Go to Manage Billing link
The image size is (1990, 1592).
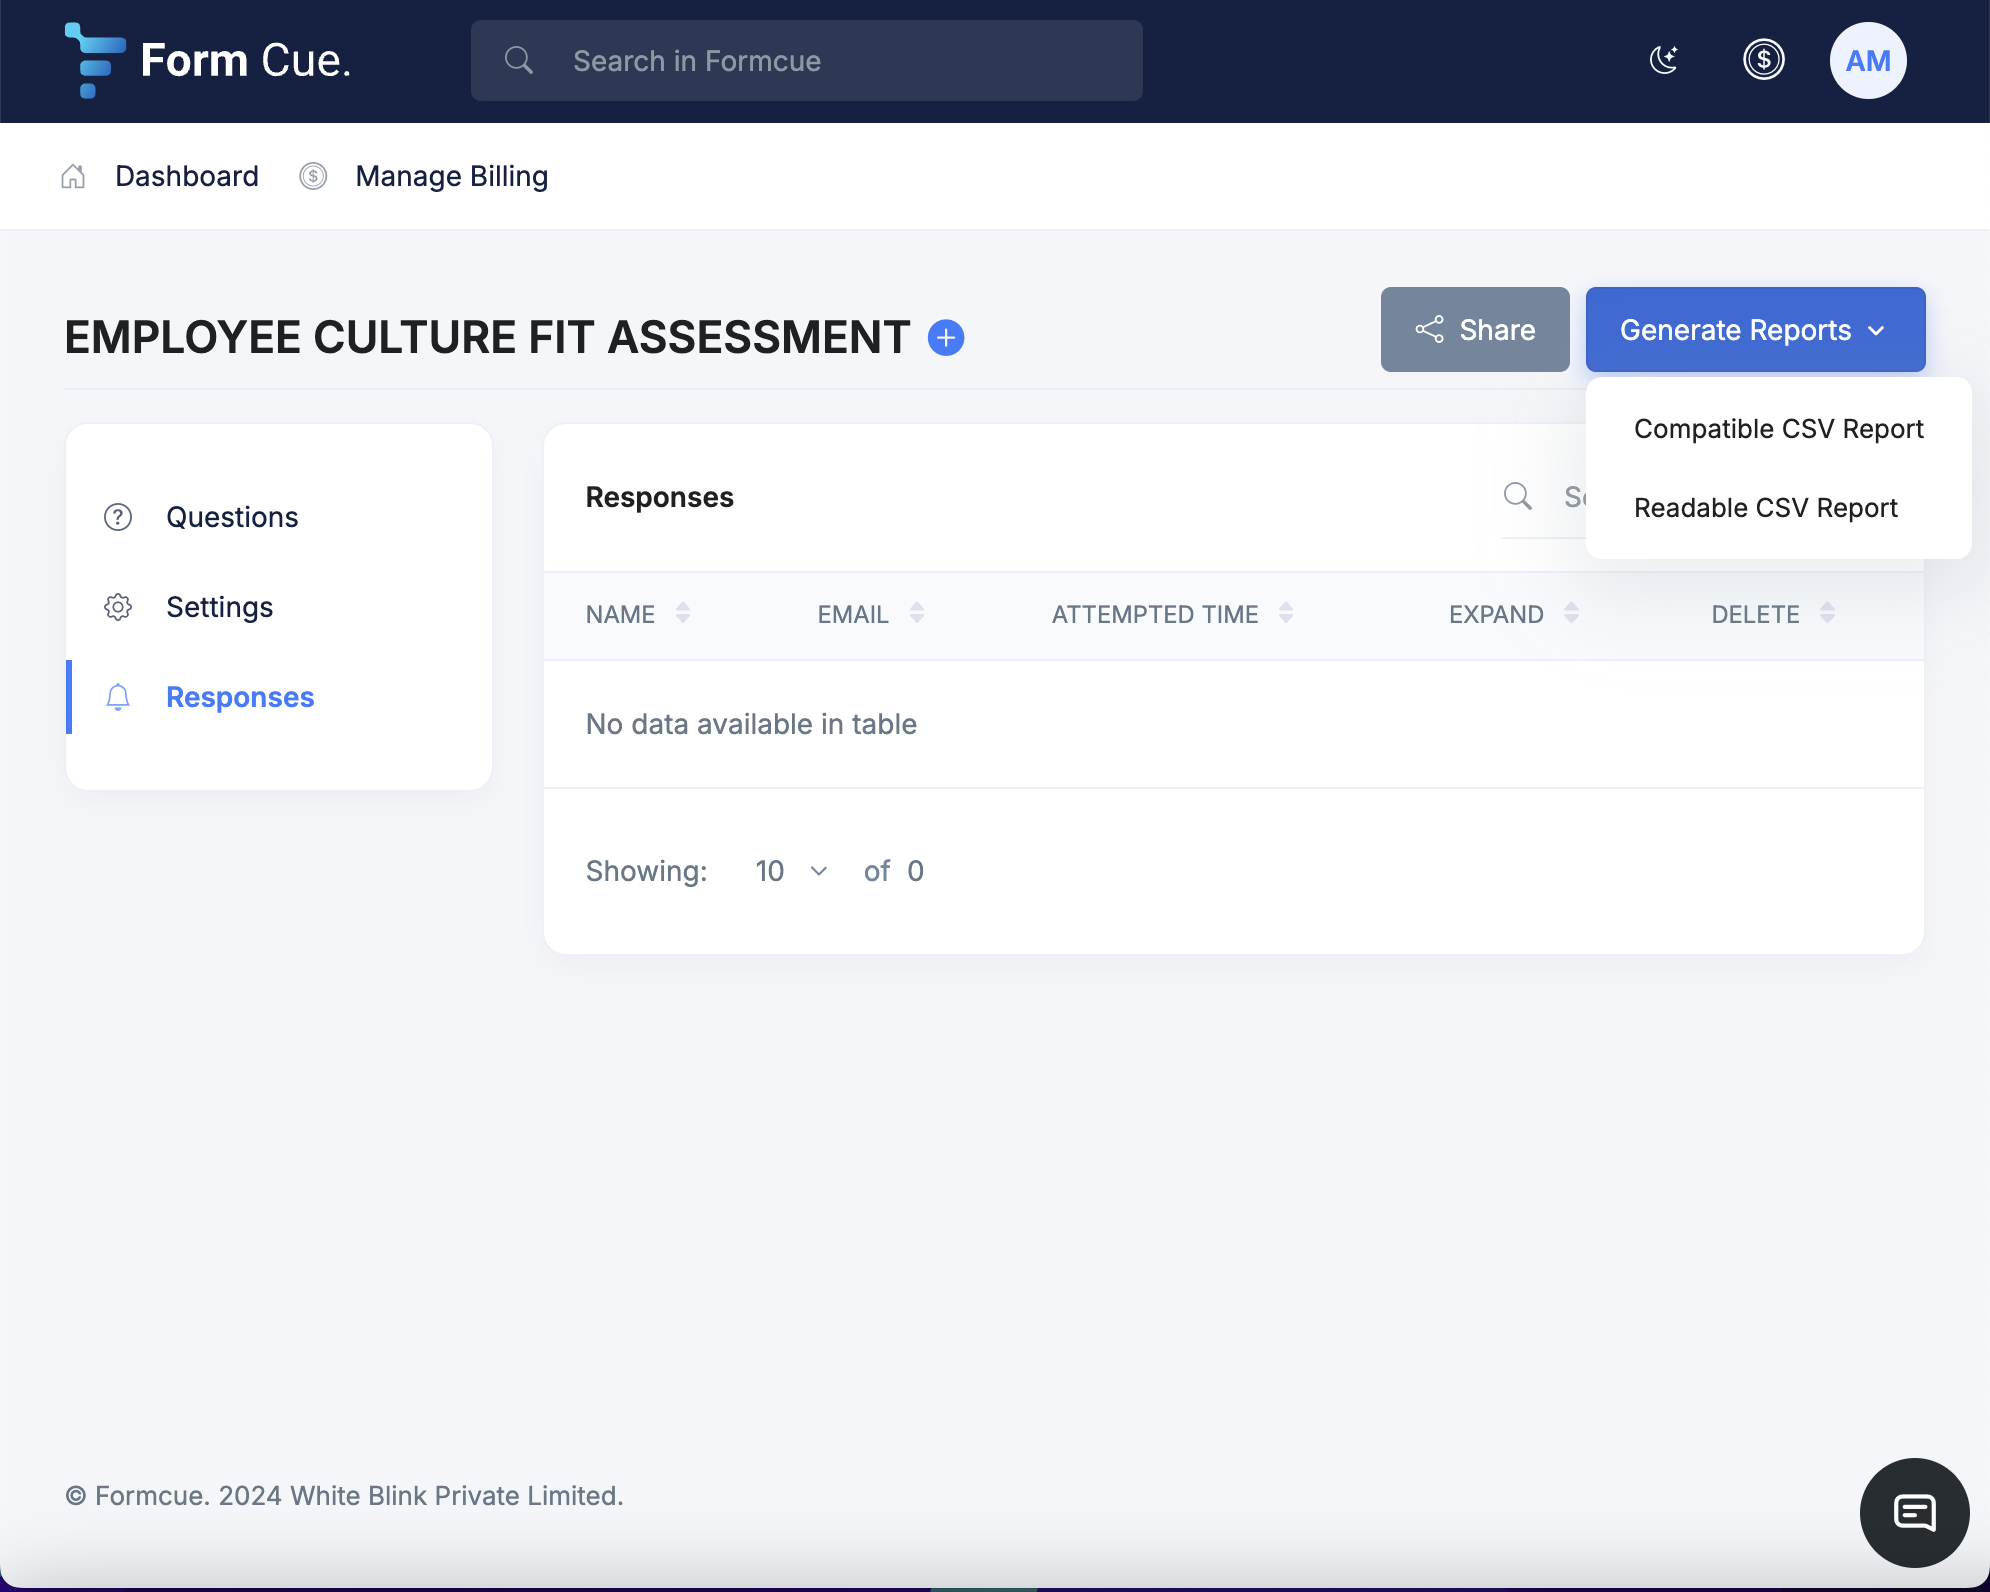click(x=451, y=176)
